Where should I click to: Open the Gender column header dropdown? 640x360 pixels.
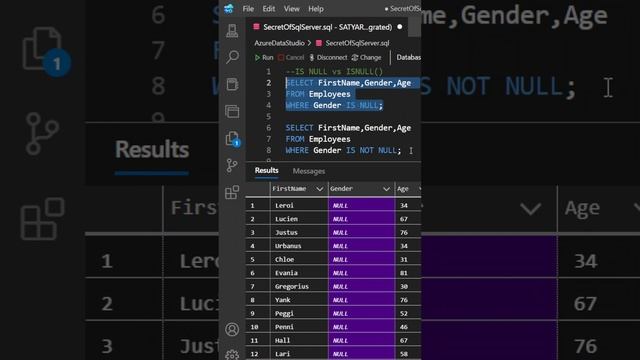pos(386,189)
